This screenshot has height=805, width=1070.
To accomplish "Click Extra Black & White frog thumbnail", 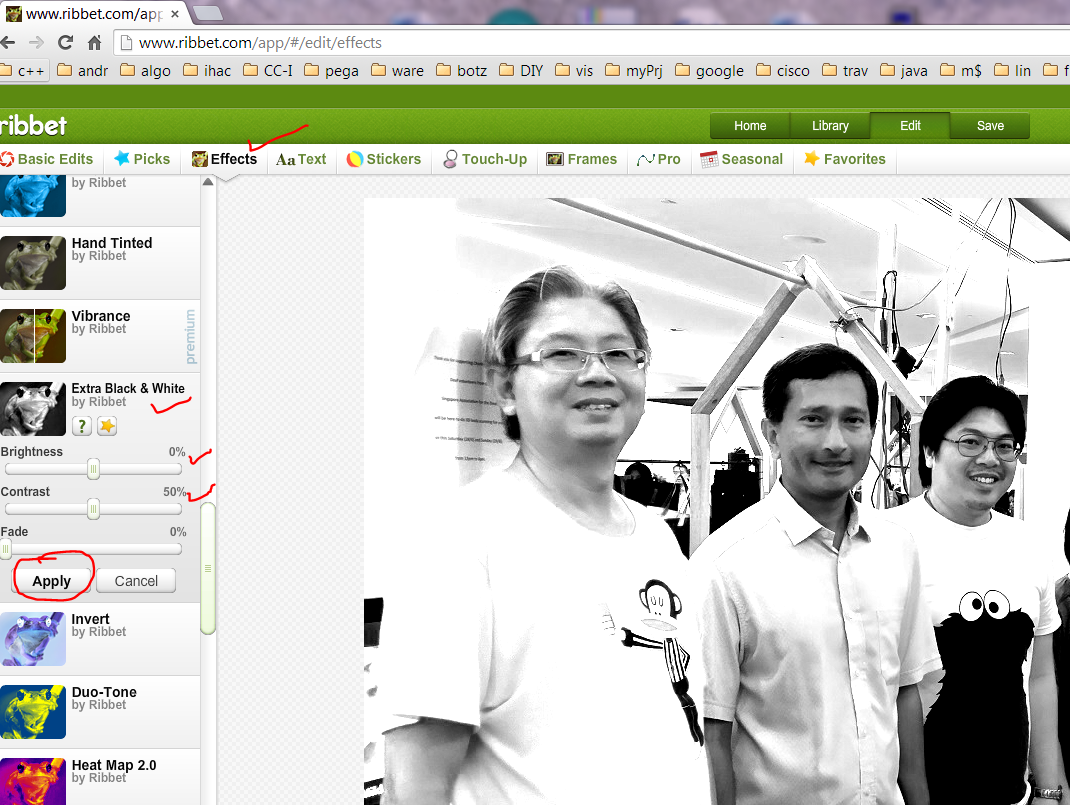I will pyautogui.click(x=33, y=409).
